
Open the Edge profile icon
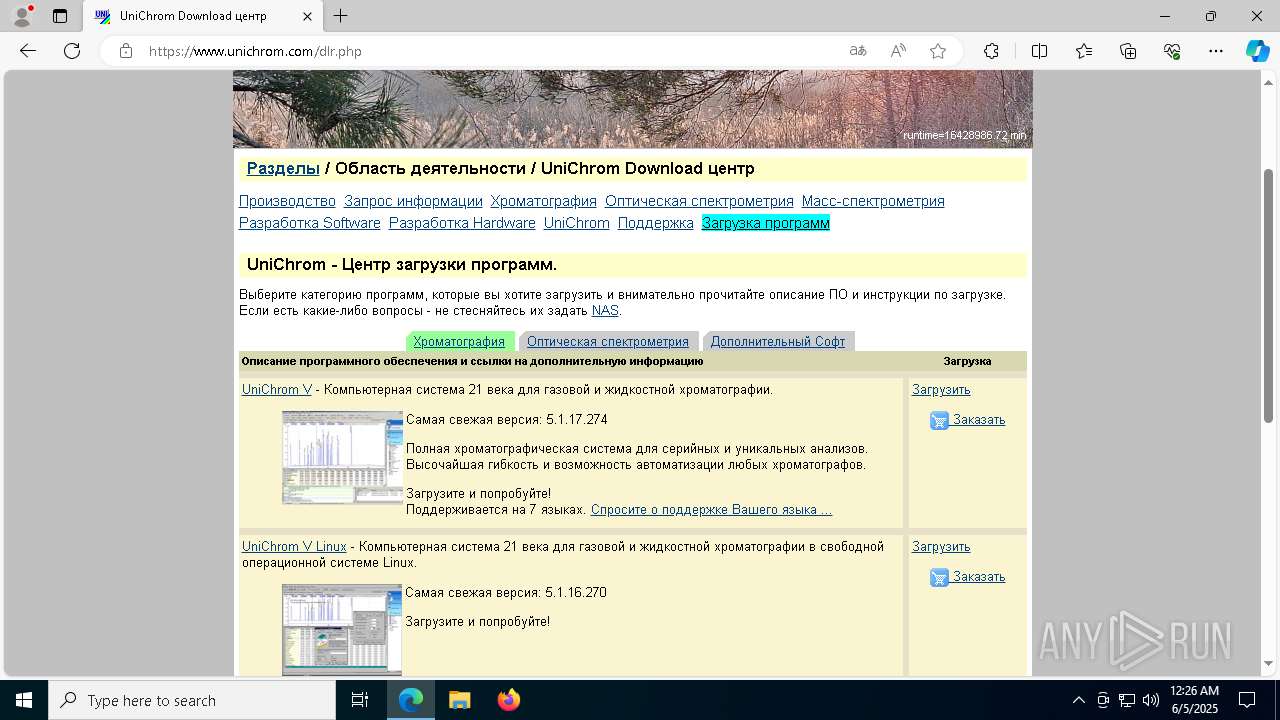click(x=21, y=16)
